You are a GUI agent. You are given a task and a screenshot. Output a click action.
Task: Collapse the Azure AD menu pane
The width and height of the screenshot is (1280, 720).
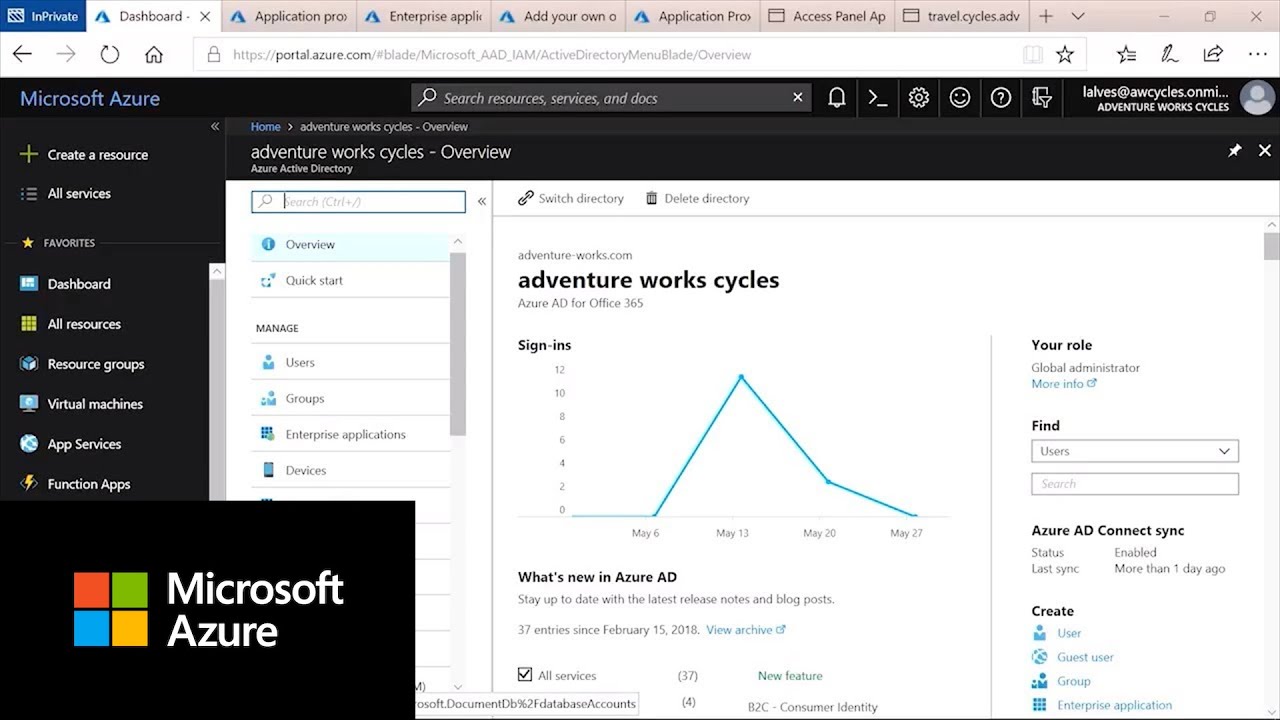click(482, 201)
